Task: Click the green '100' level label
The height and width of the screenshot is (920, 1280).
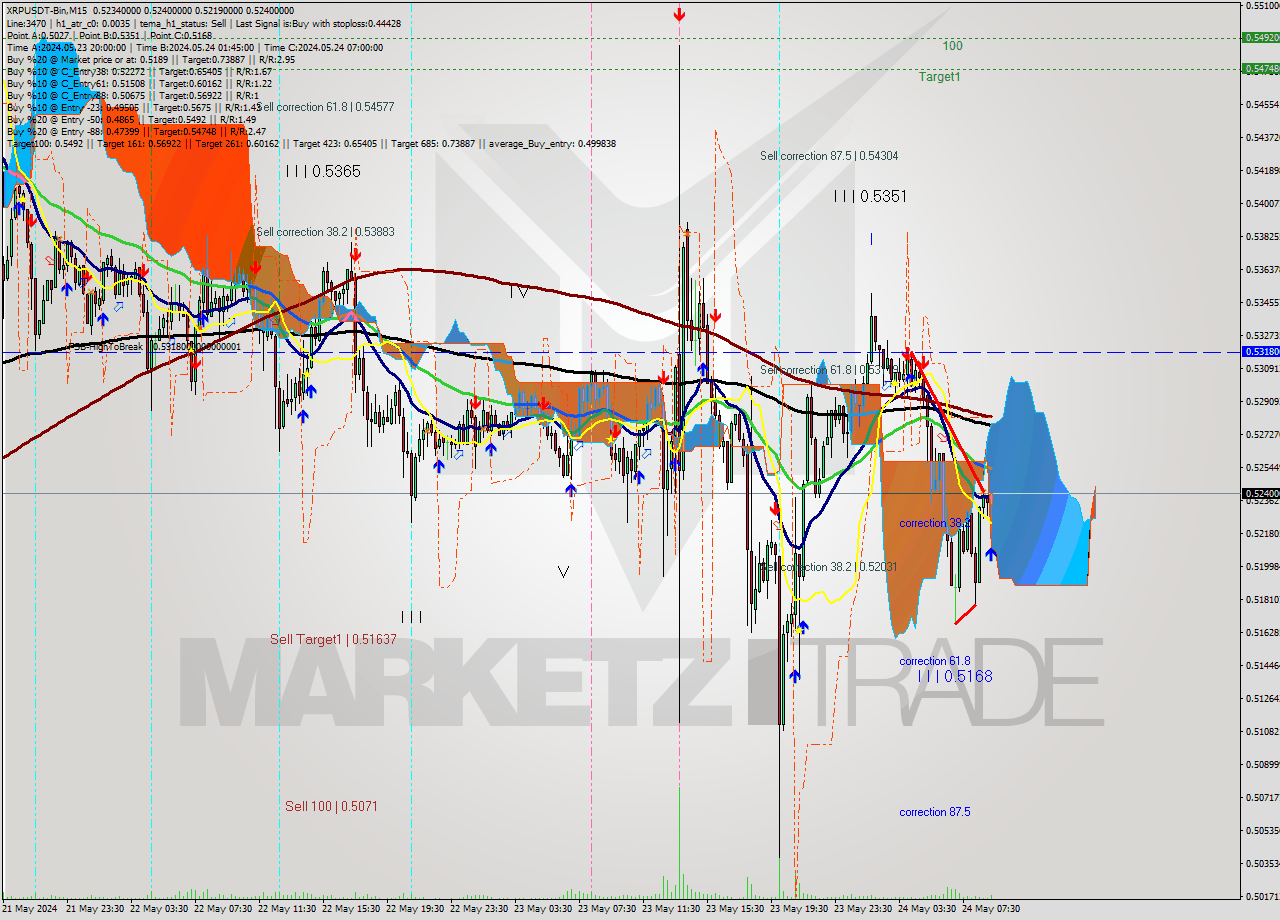Action: tap(952, 46)
